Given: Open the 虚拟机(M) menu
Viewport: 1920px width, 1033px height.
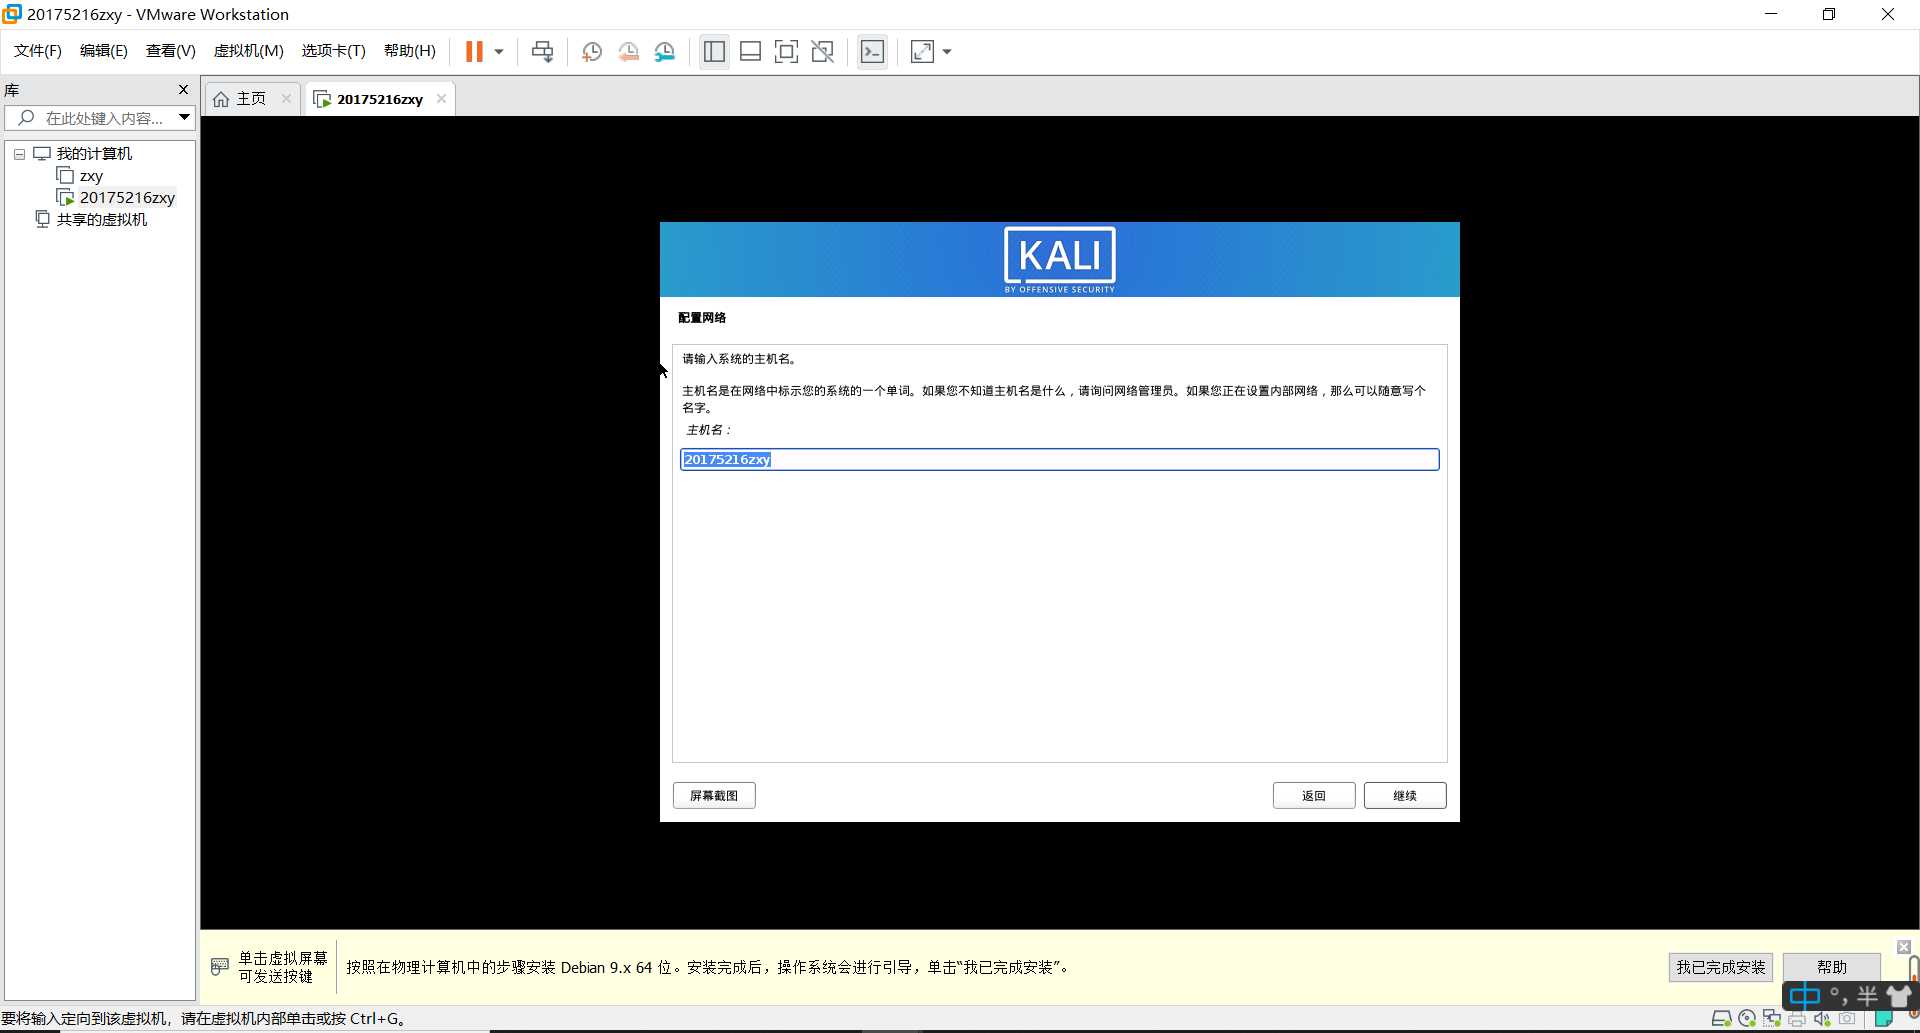Looking at the screenshot, I should pos(249,51).
